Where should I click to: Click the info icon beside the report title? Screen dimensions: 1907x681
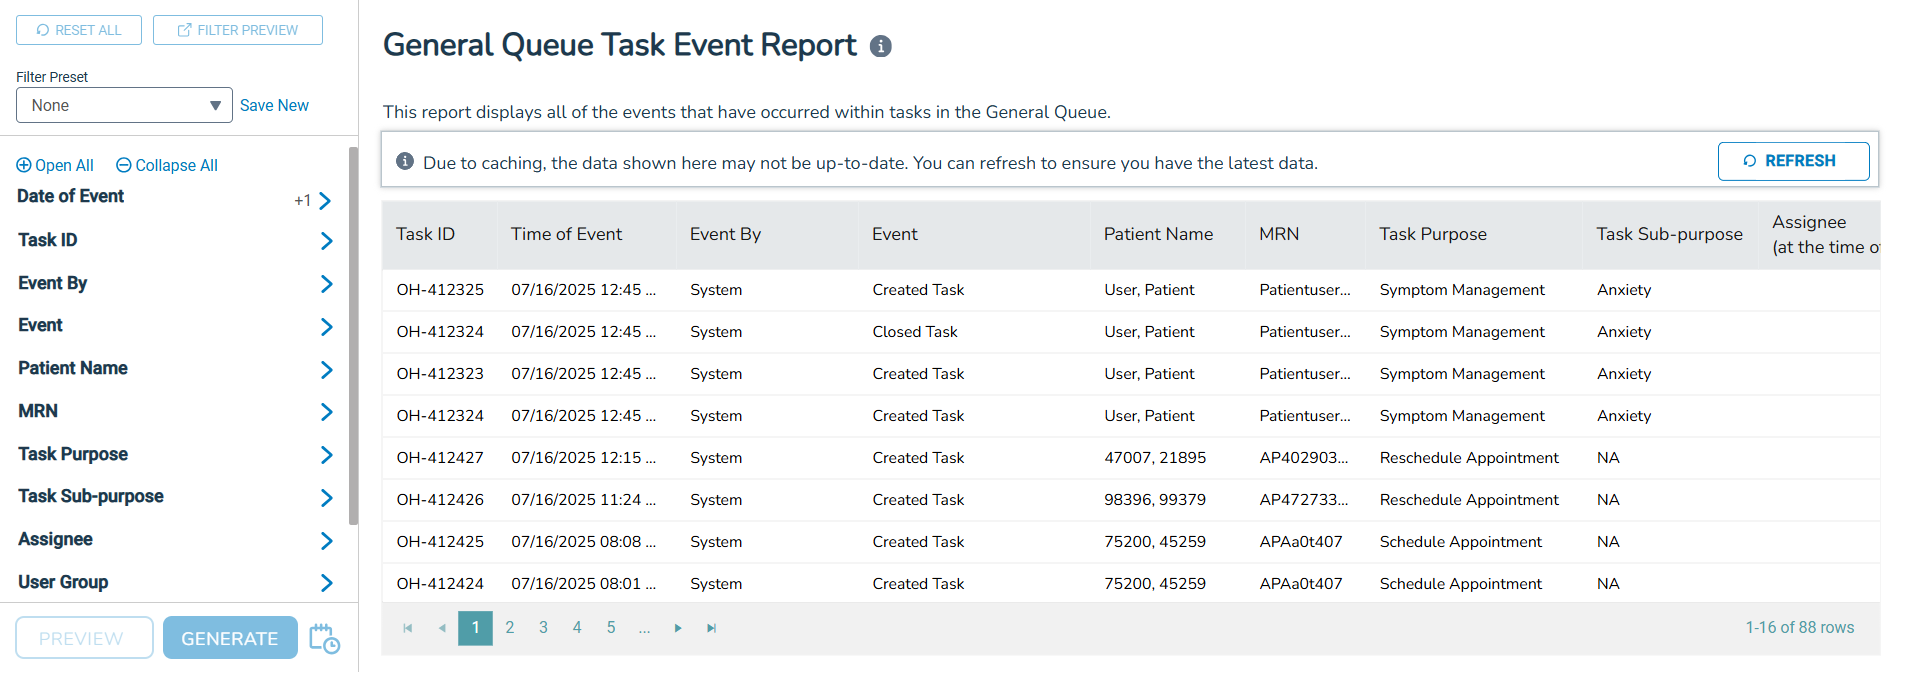pyautogui.click(x=880, y=47)
